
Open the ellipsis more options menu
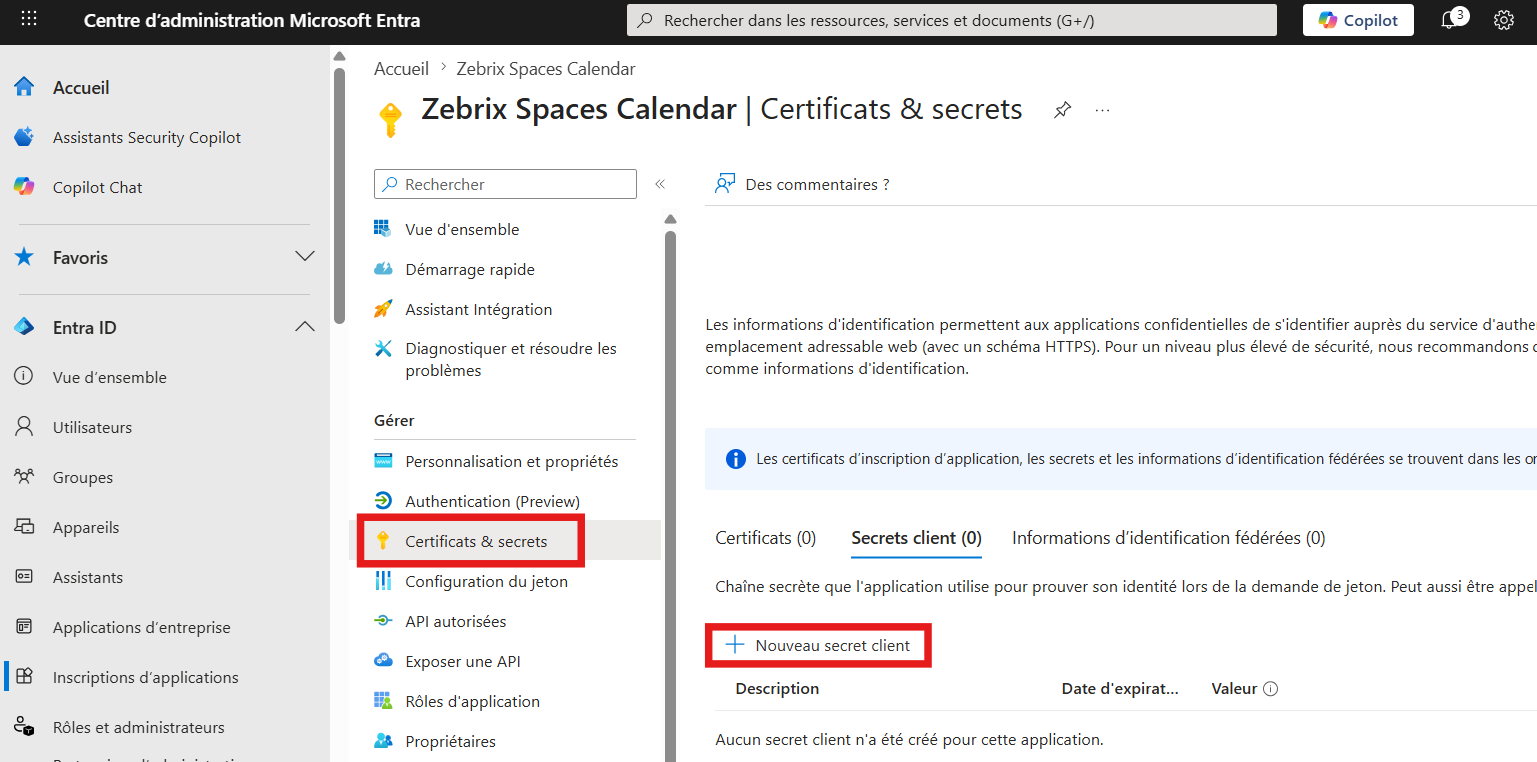[1102, 110]
